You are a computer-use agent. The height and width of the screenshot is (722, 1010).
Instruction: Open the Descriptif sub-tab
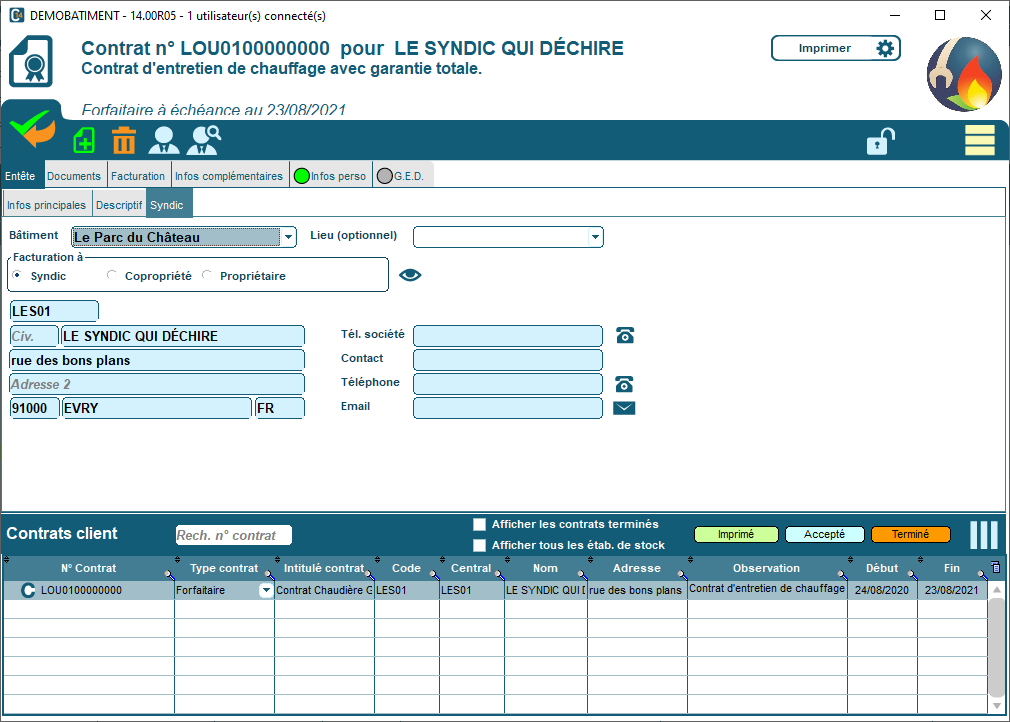tap(119, 205)
